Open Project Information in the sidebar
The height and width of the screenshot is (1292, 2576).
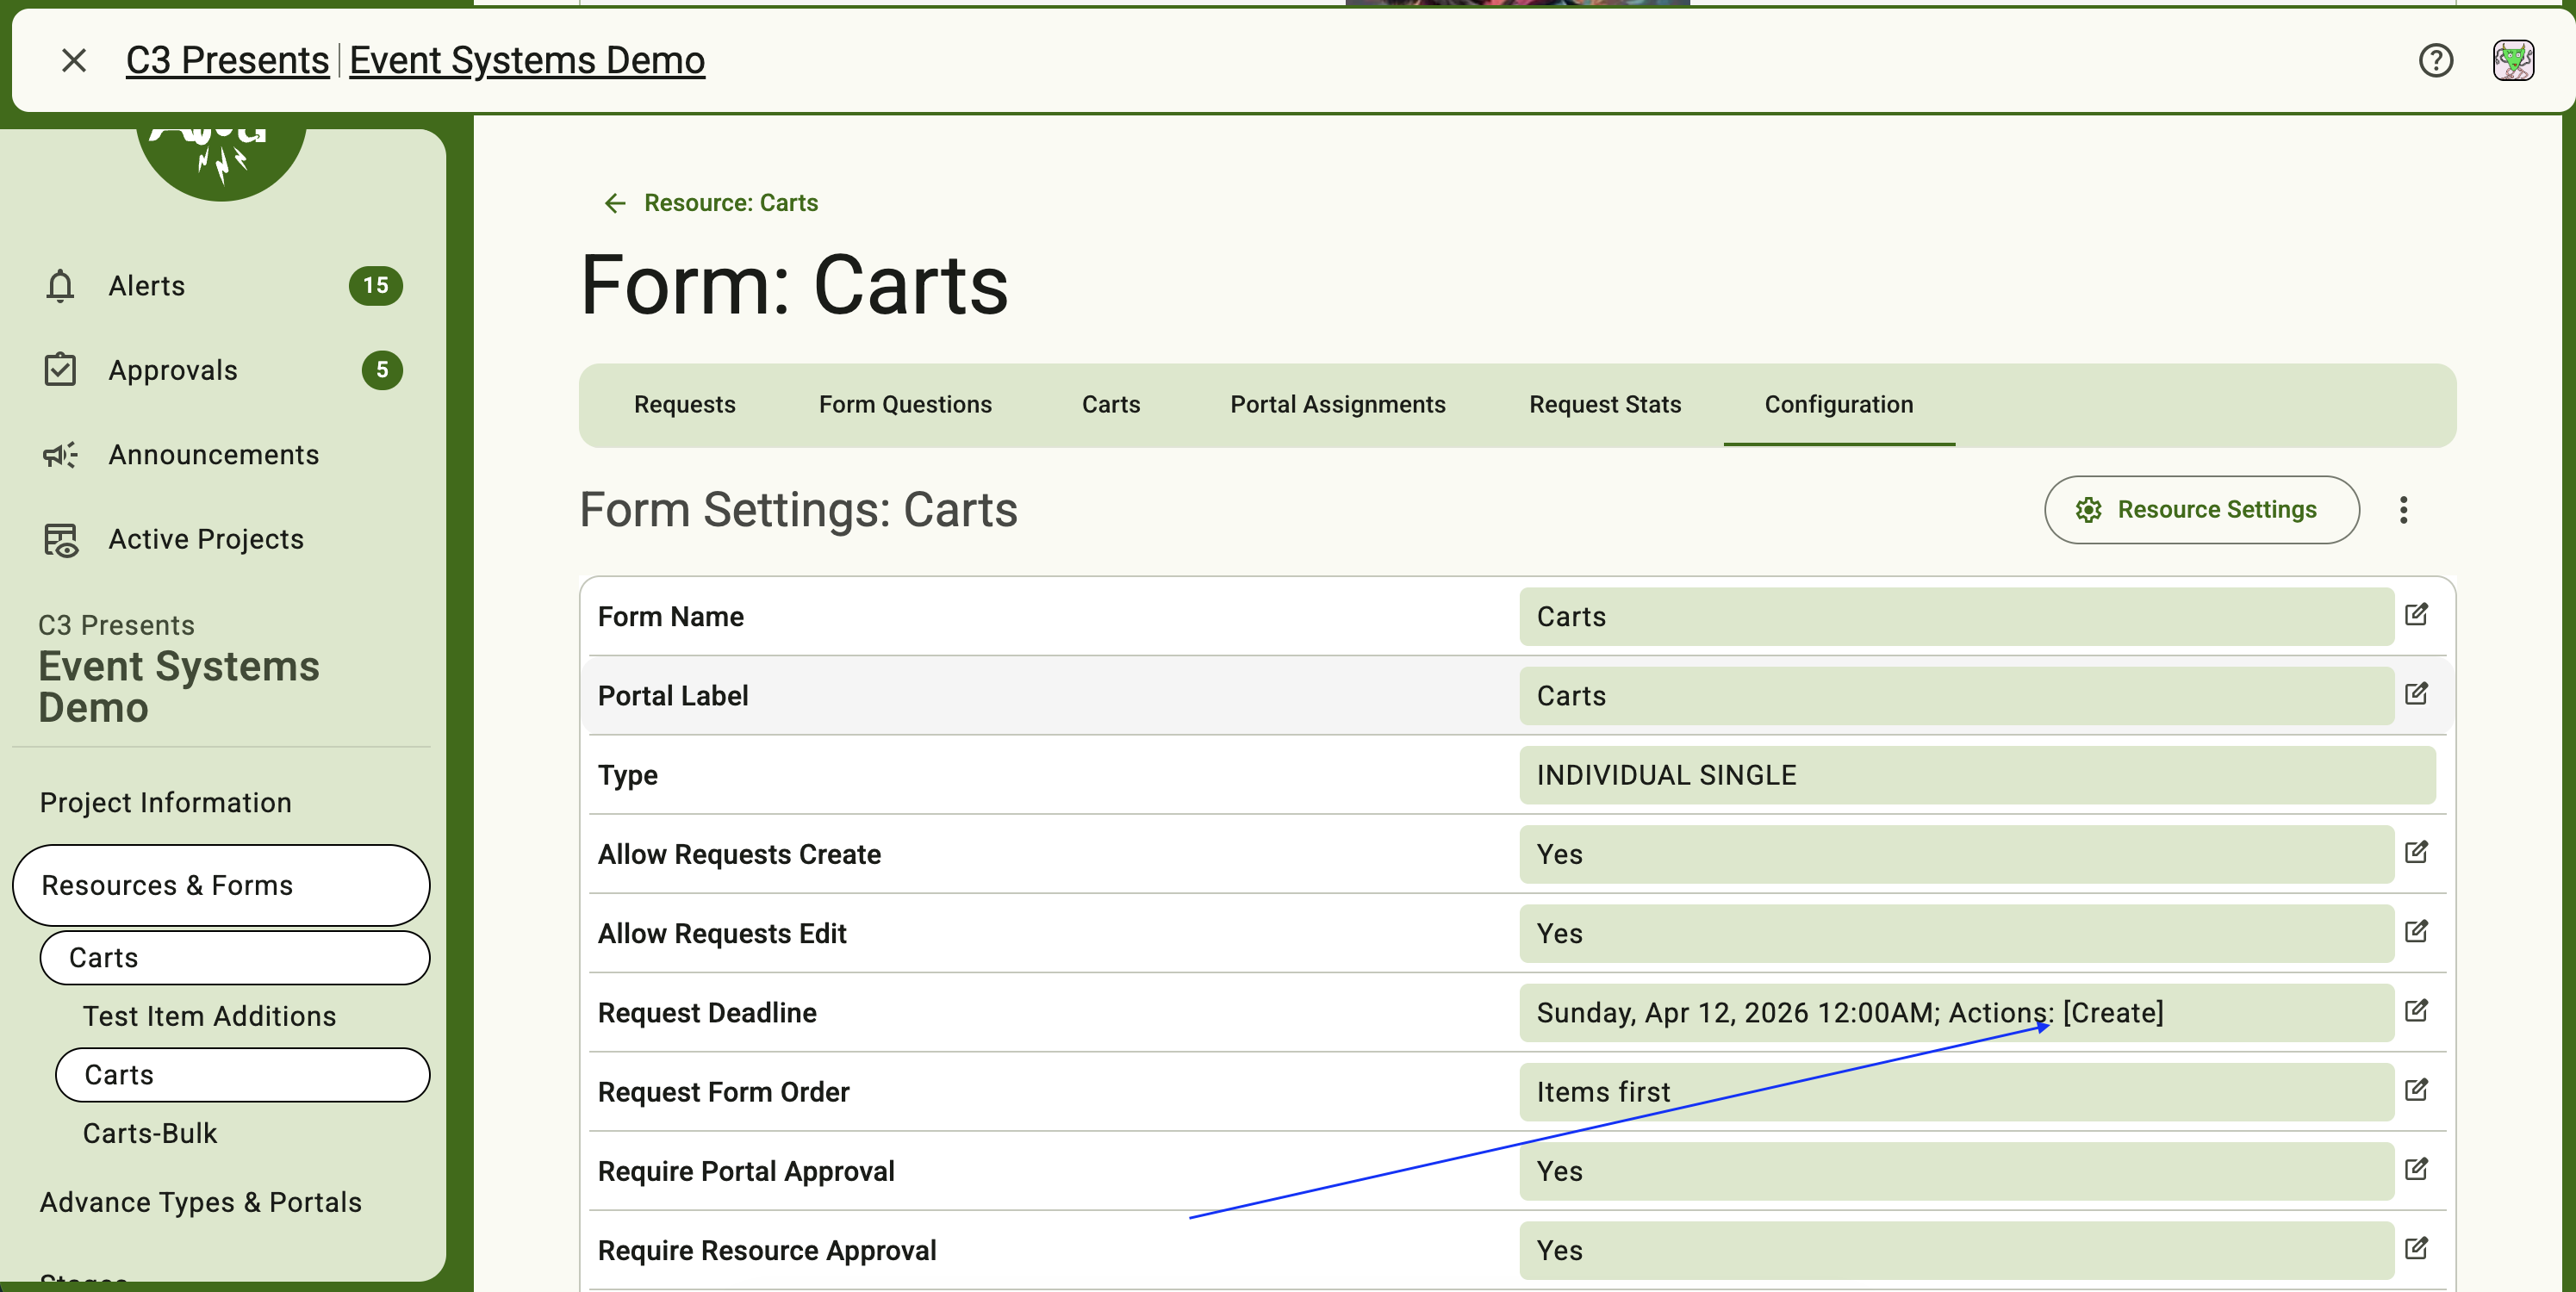166,803
